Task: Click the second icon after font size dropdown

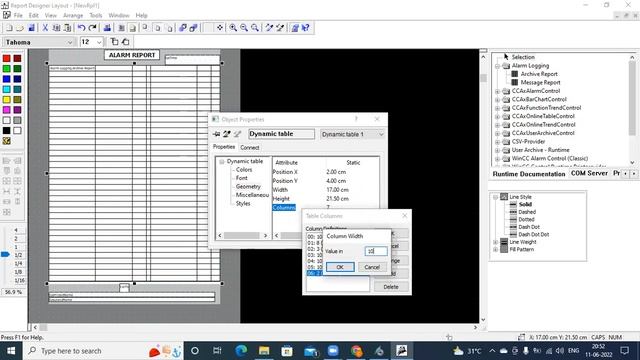Action: tap(126, 42)
